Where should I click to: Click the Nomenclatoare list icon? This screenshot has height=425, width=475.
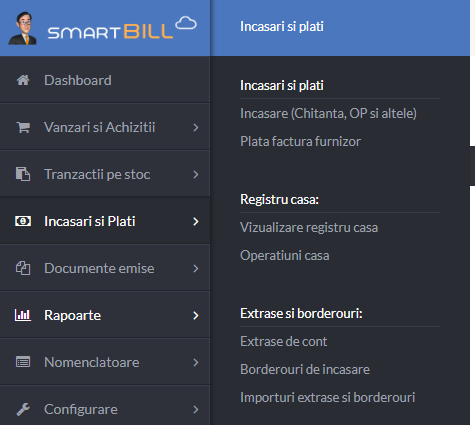tap(23, 362)
